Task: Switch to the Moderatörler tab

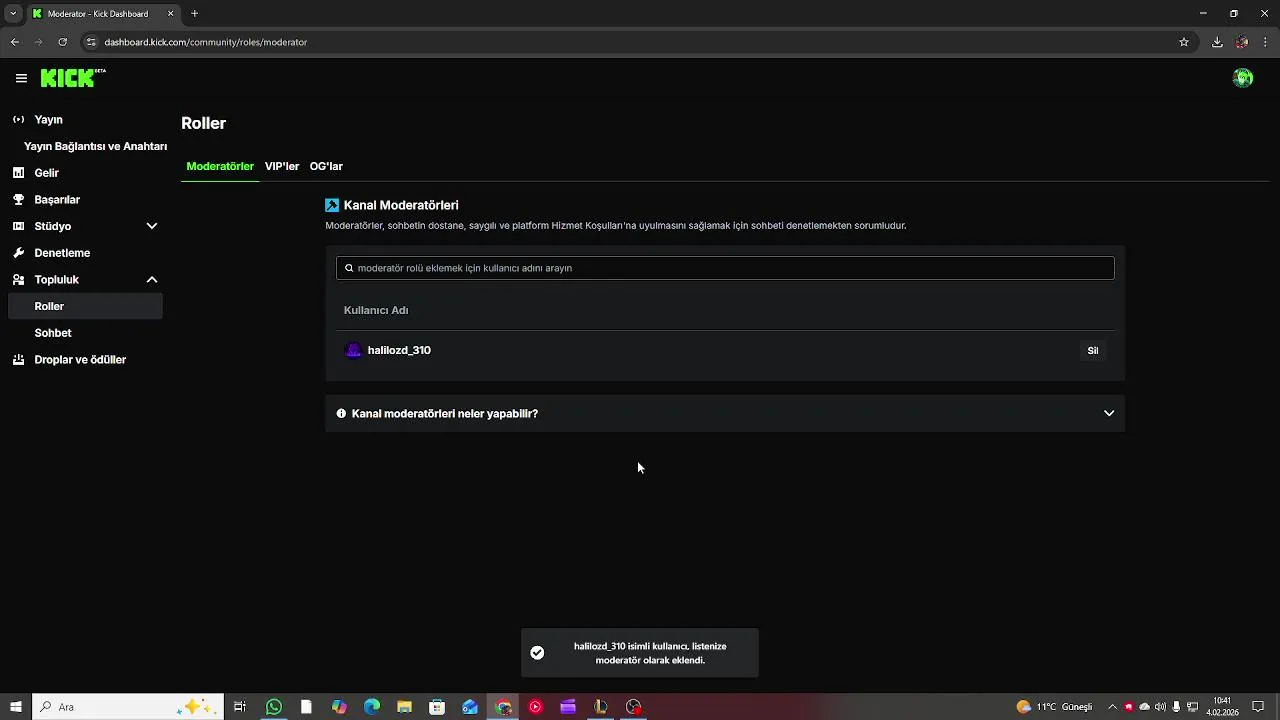Action: click(220, 166)
